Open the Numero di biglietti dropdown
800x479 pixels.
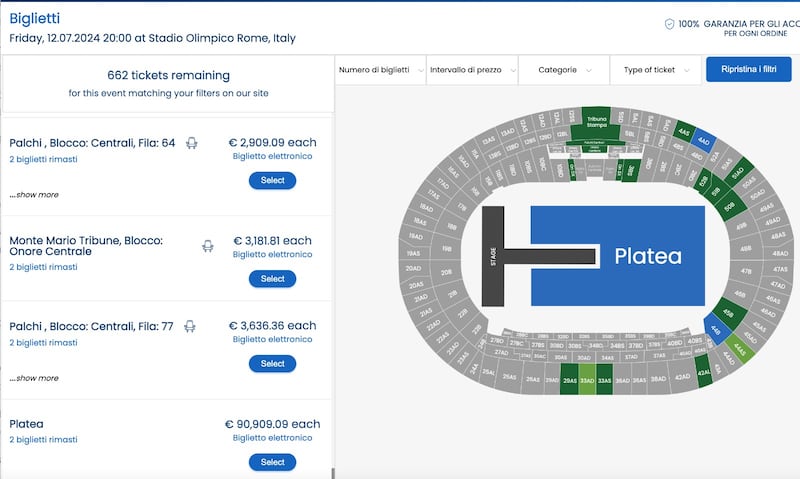click(380, 70)
